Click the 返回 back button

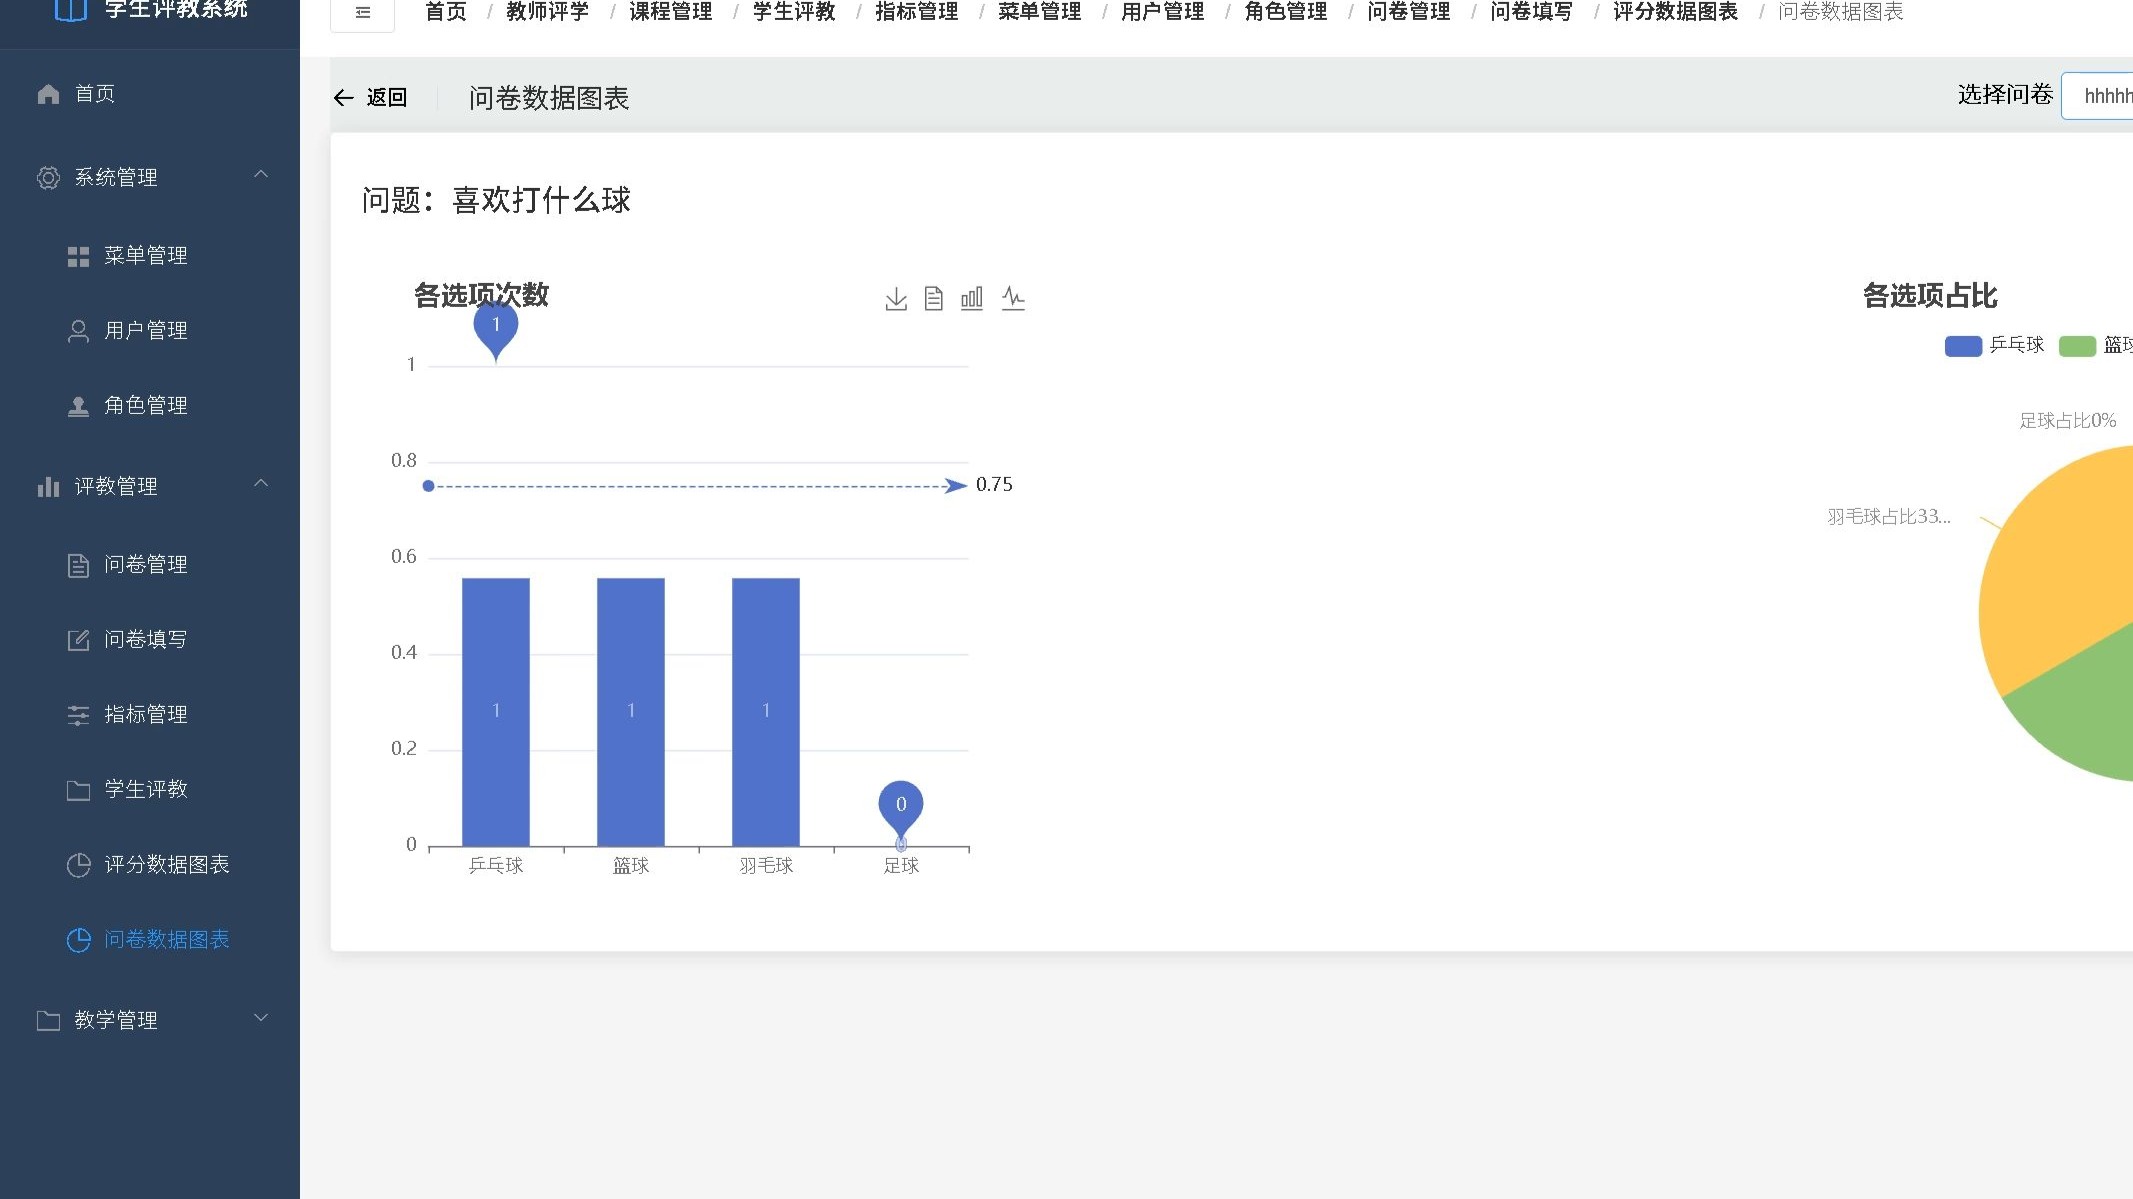(371, 97)
